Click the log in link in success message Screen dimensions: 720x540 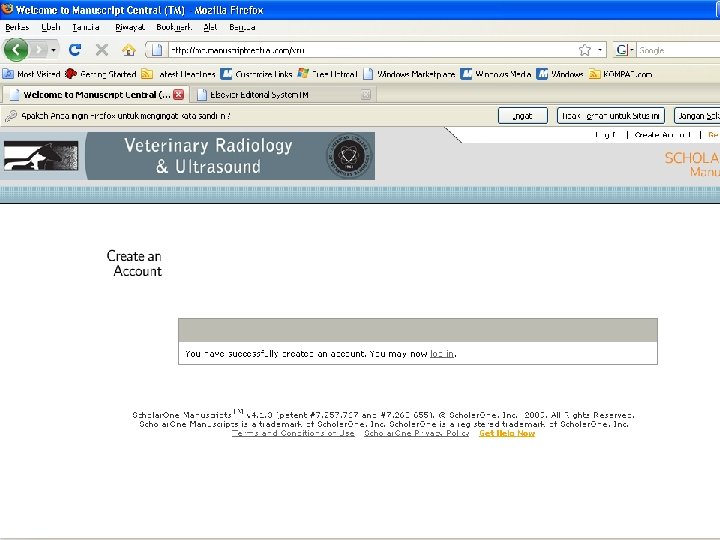[442, 354]
